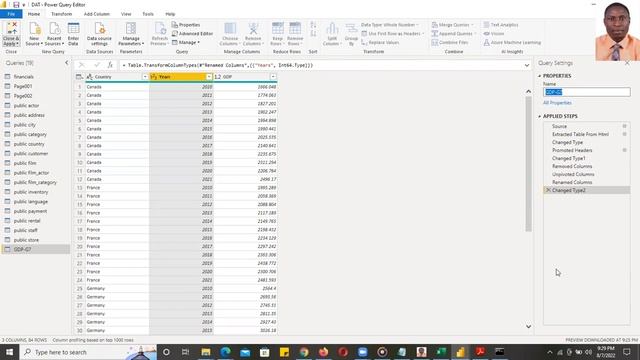Open the Advanced Editor
Screen dimensions: 640x360
pos(192,33)
